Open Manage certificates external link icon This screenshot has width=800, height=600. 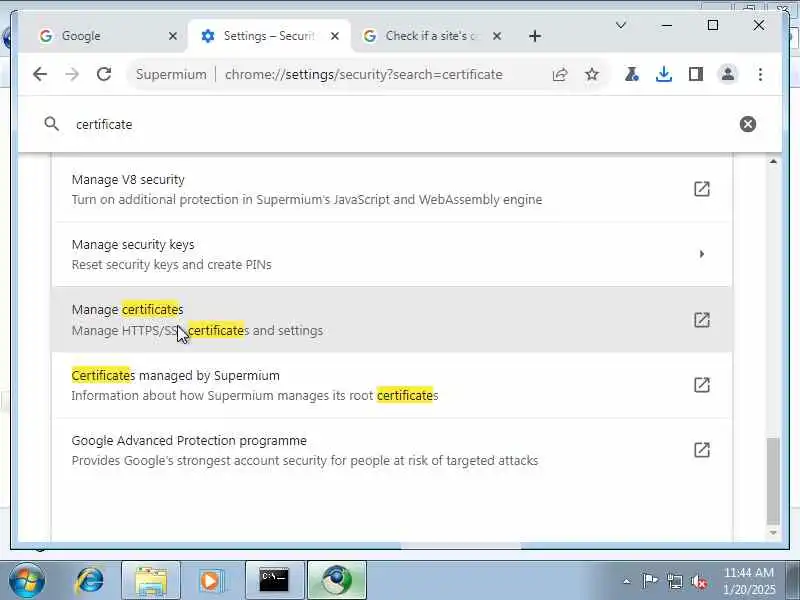702,320
